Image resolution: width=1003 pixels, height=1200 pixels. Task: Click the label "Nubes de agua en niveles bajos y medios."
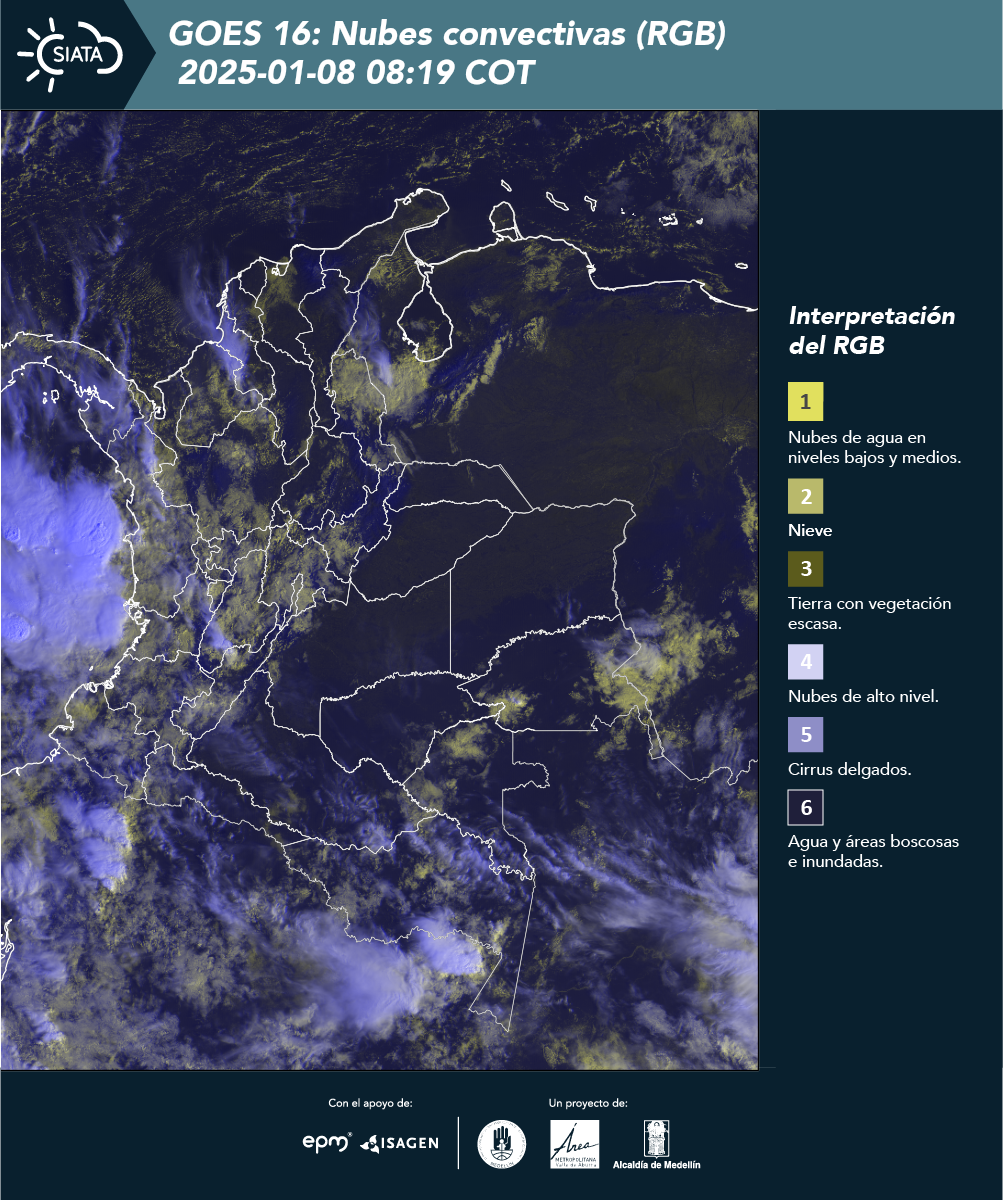point(875,448)
